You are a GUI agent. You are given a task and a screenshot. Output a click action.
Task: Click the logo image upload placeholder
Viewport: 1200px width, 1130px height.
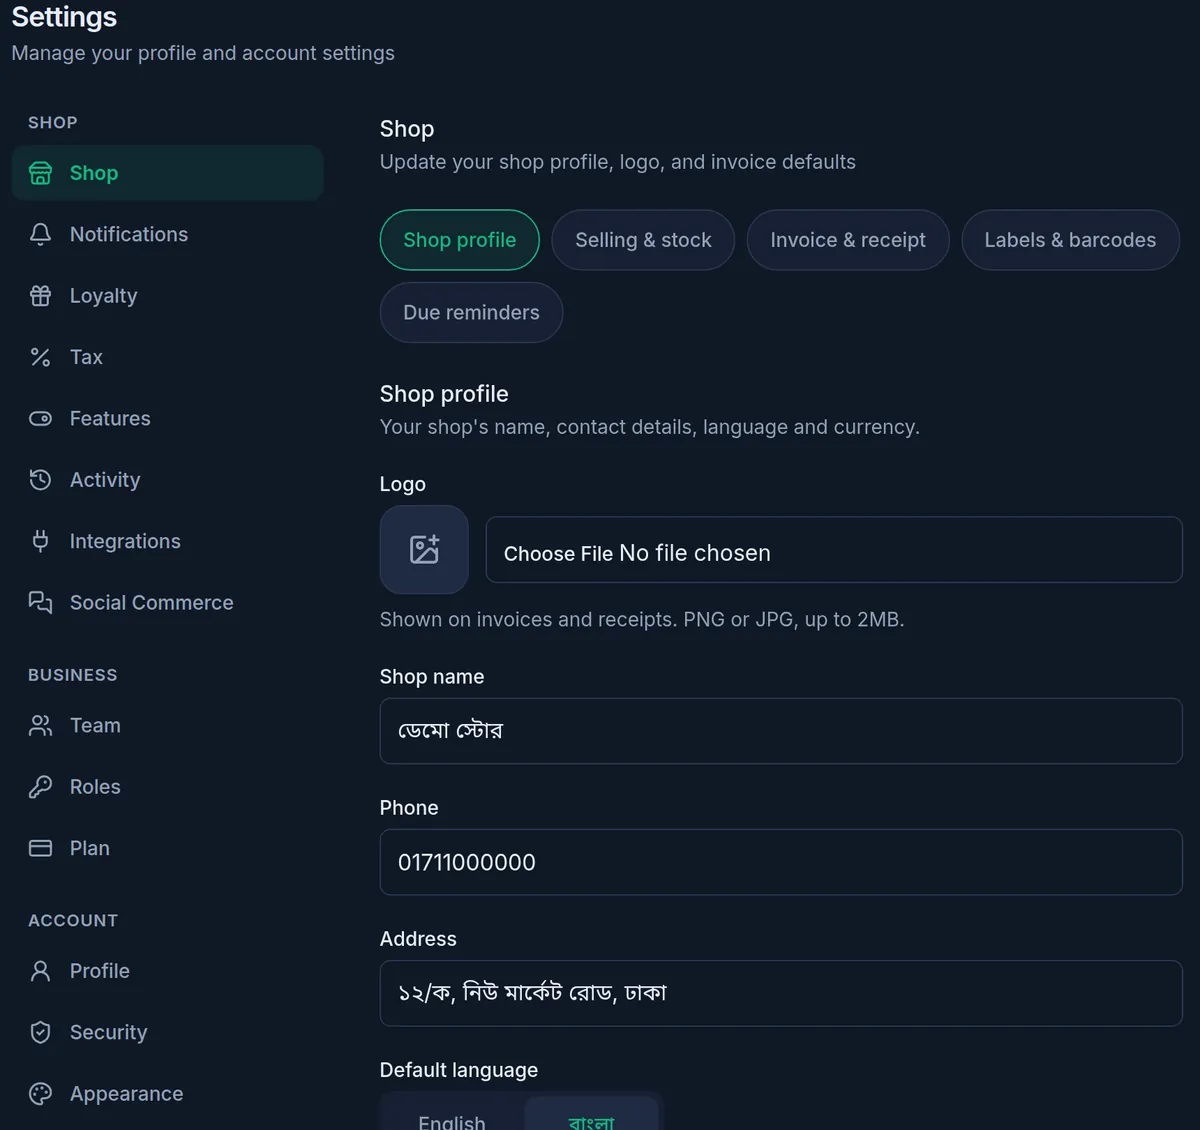pos(424,549)
